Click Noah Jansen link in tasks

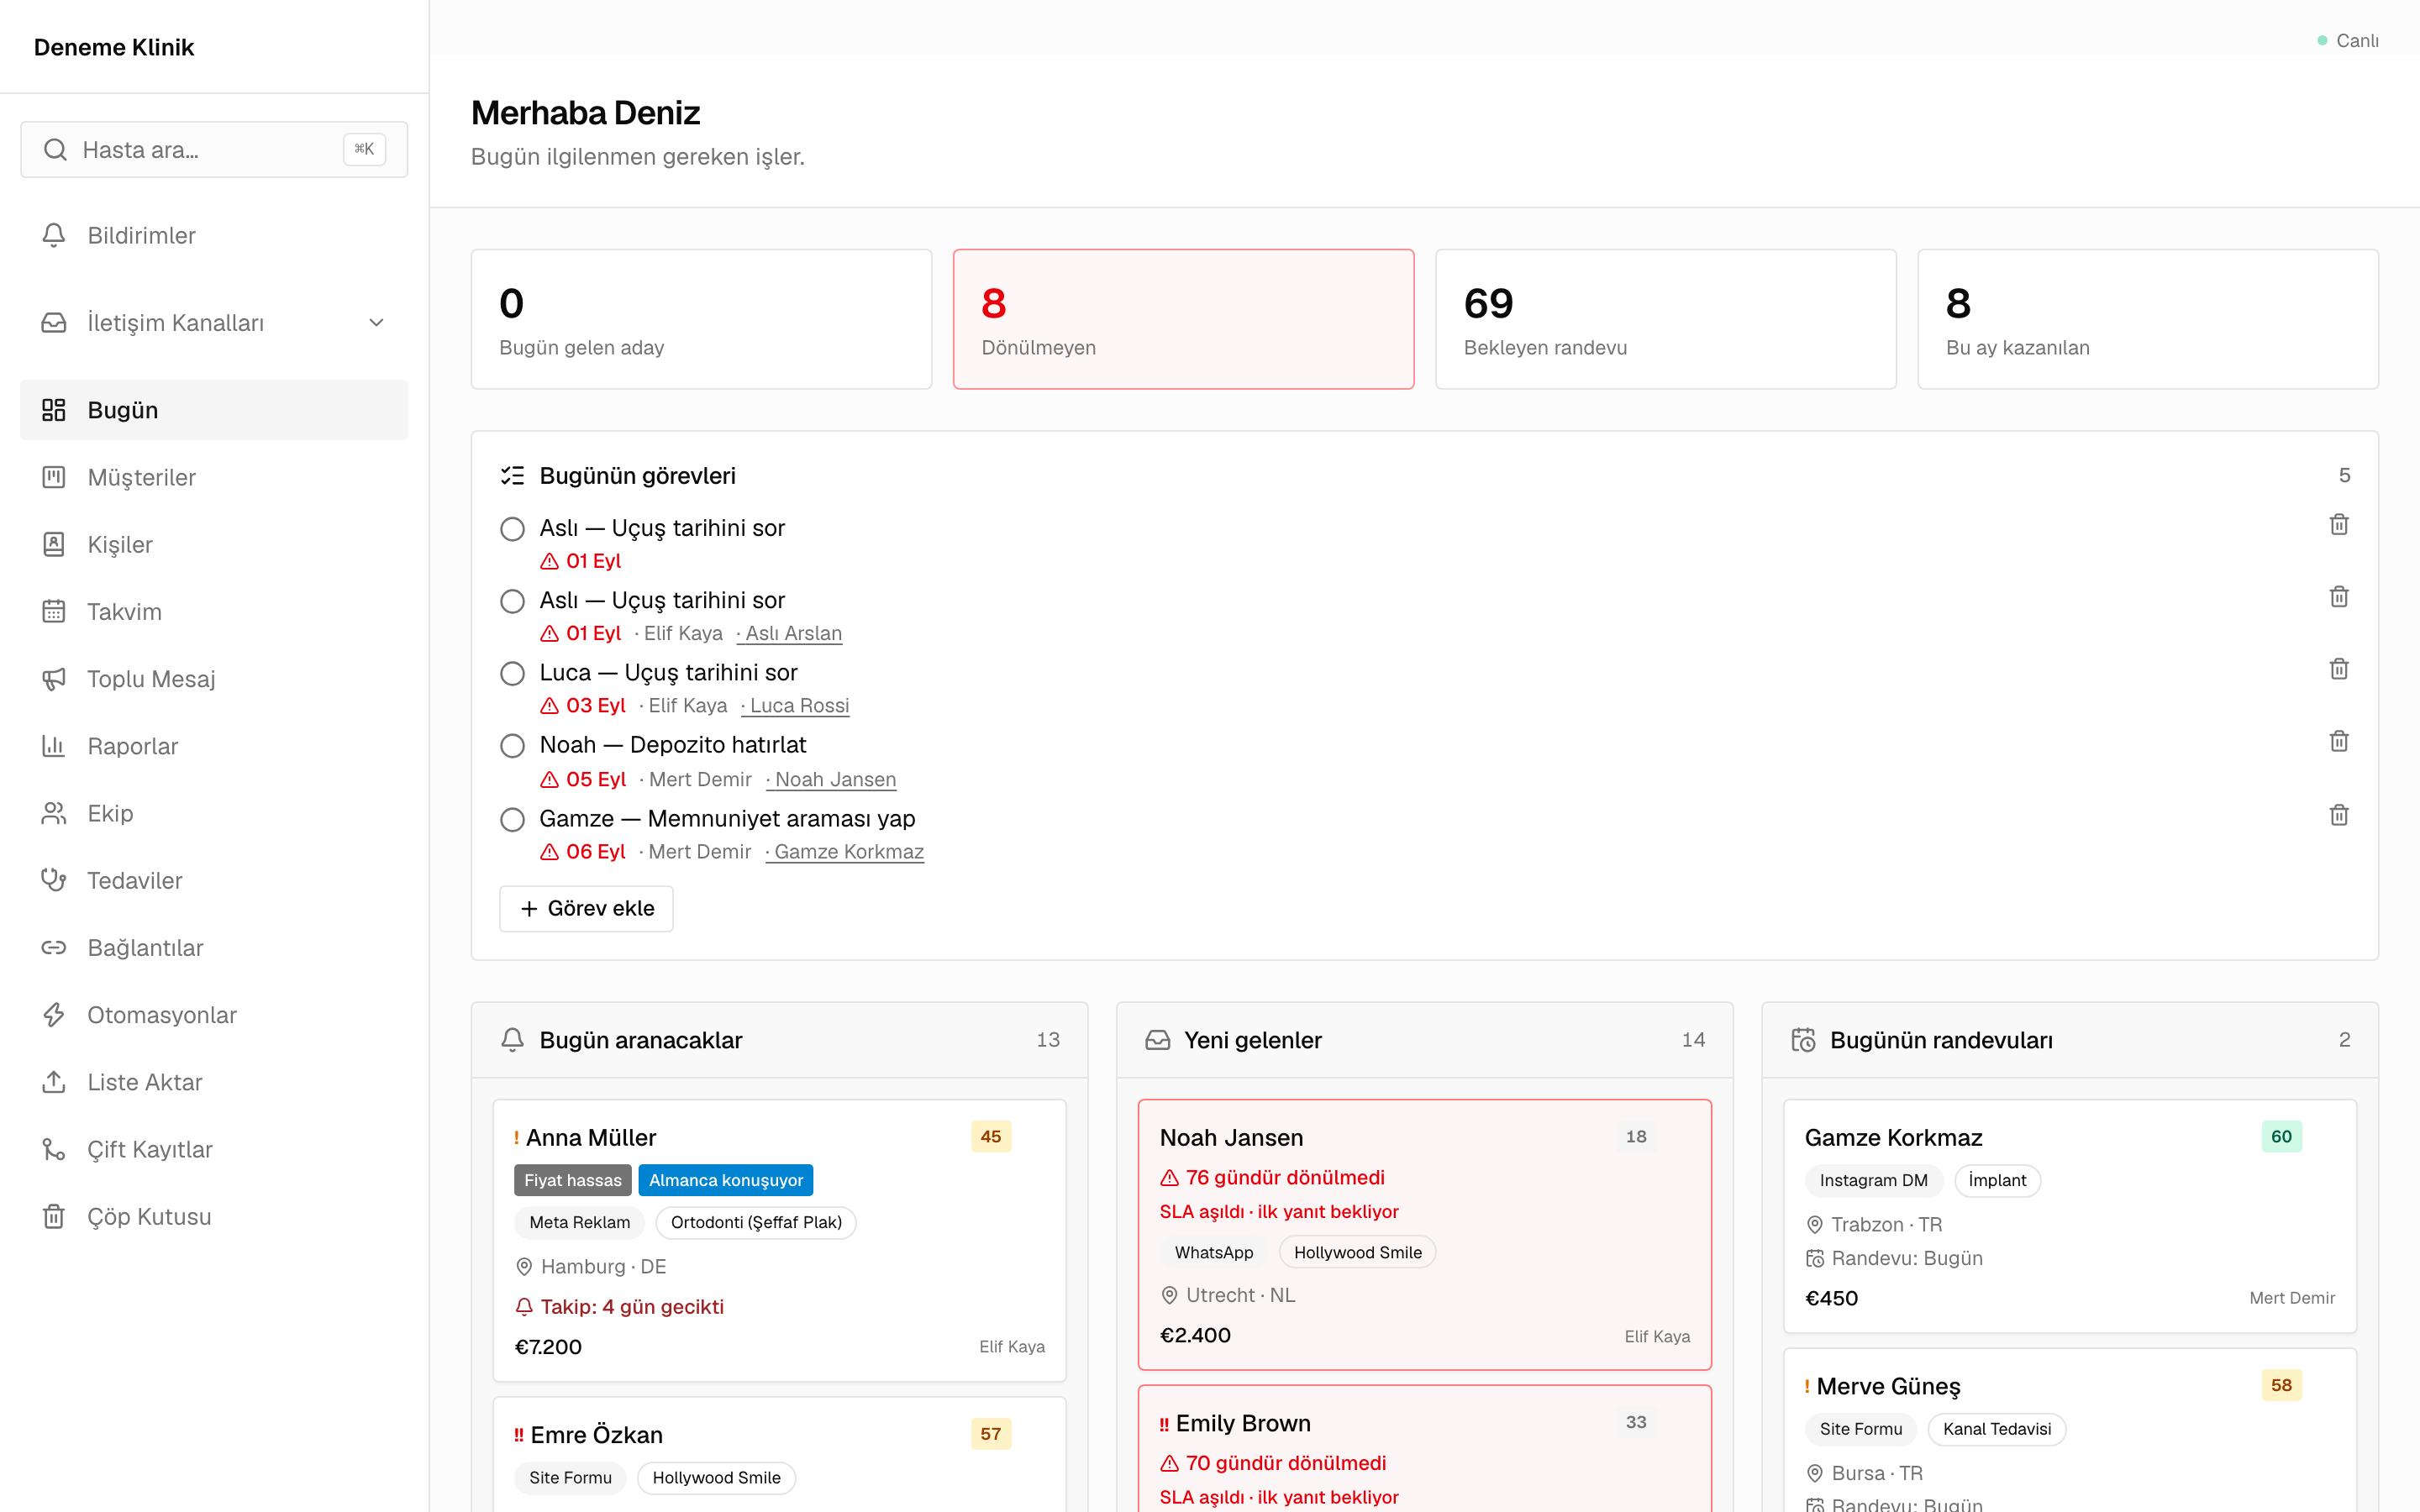click(831, 779)
